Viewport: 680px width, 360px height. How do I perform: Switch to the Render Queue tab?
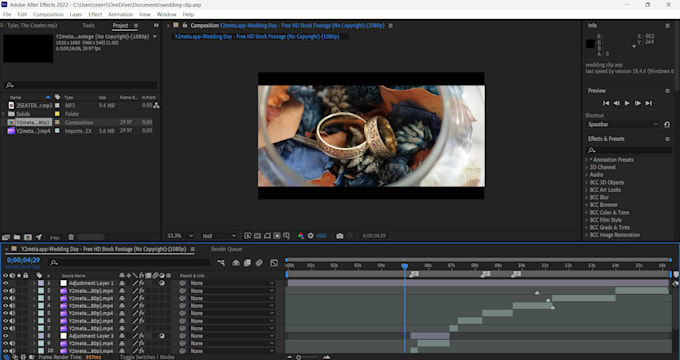(226, 249)
